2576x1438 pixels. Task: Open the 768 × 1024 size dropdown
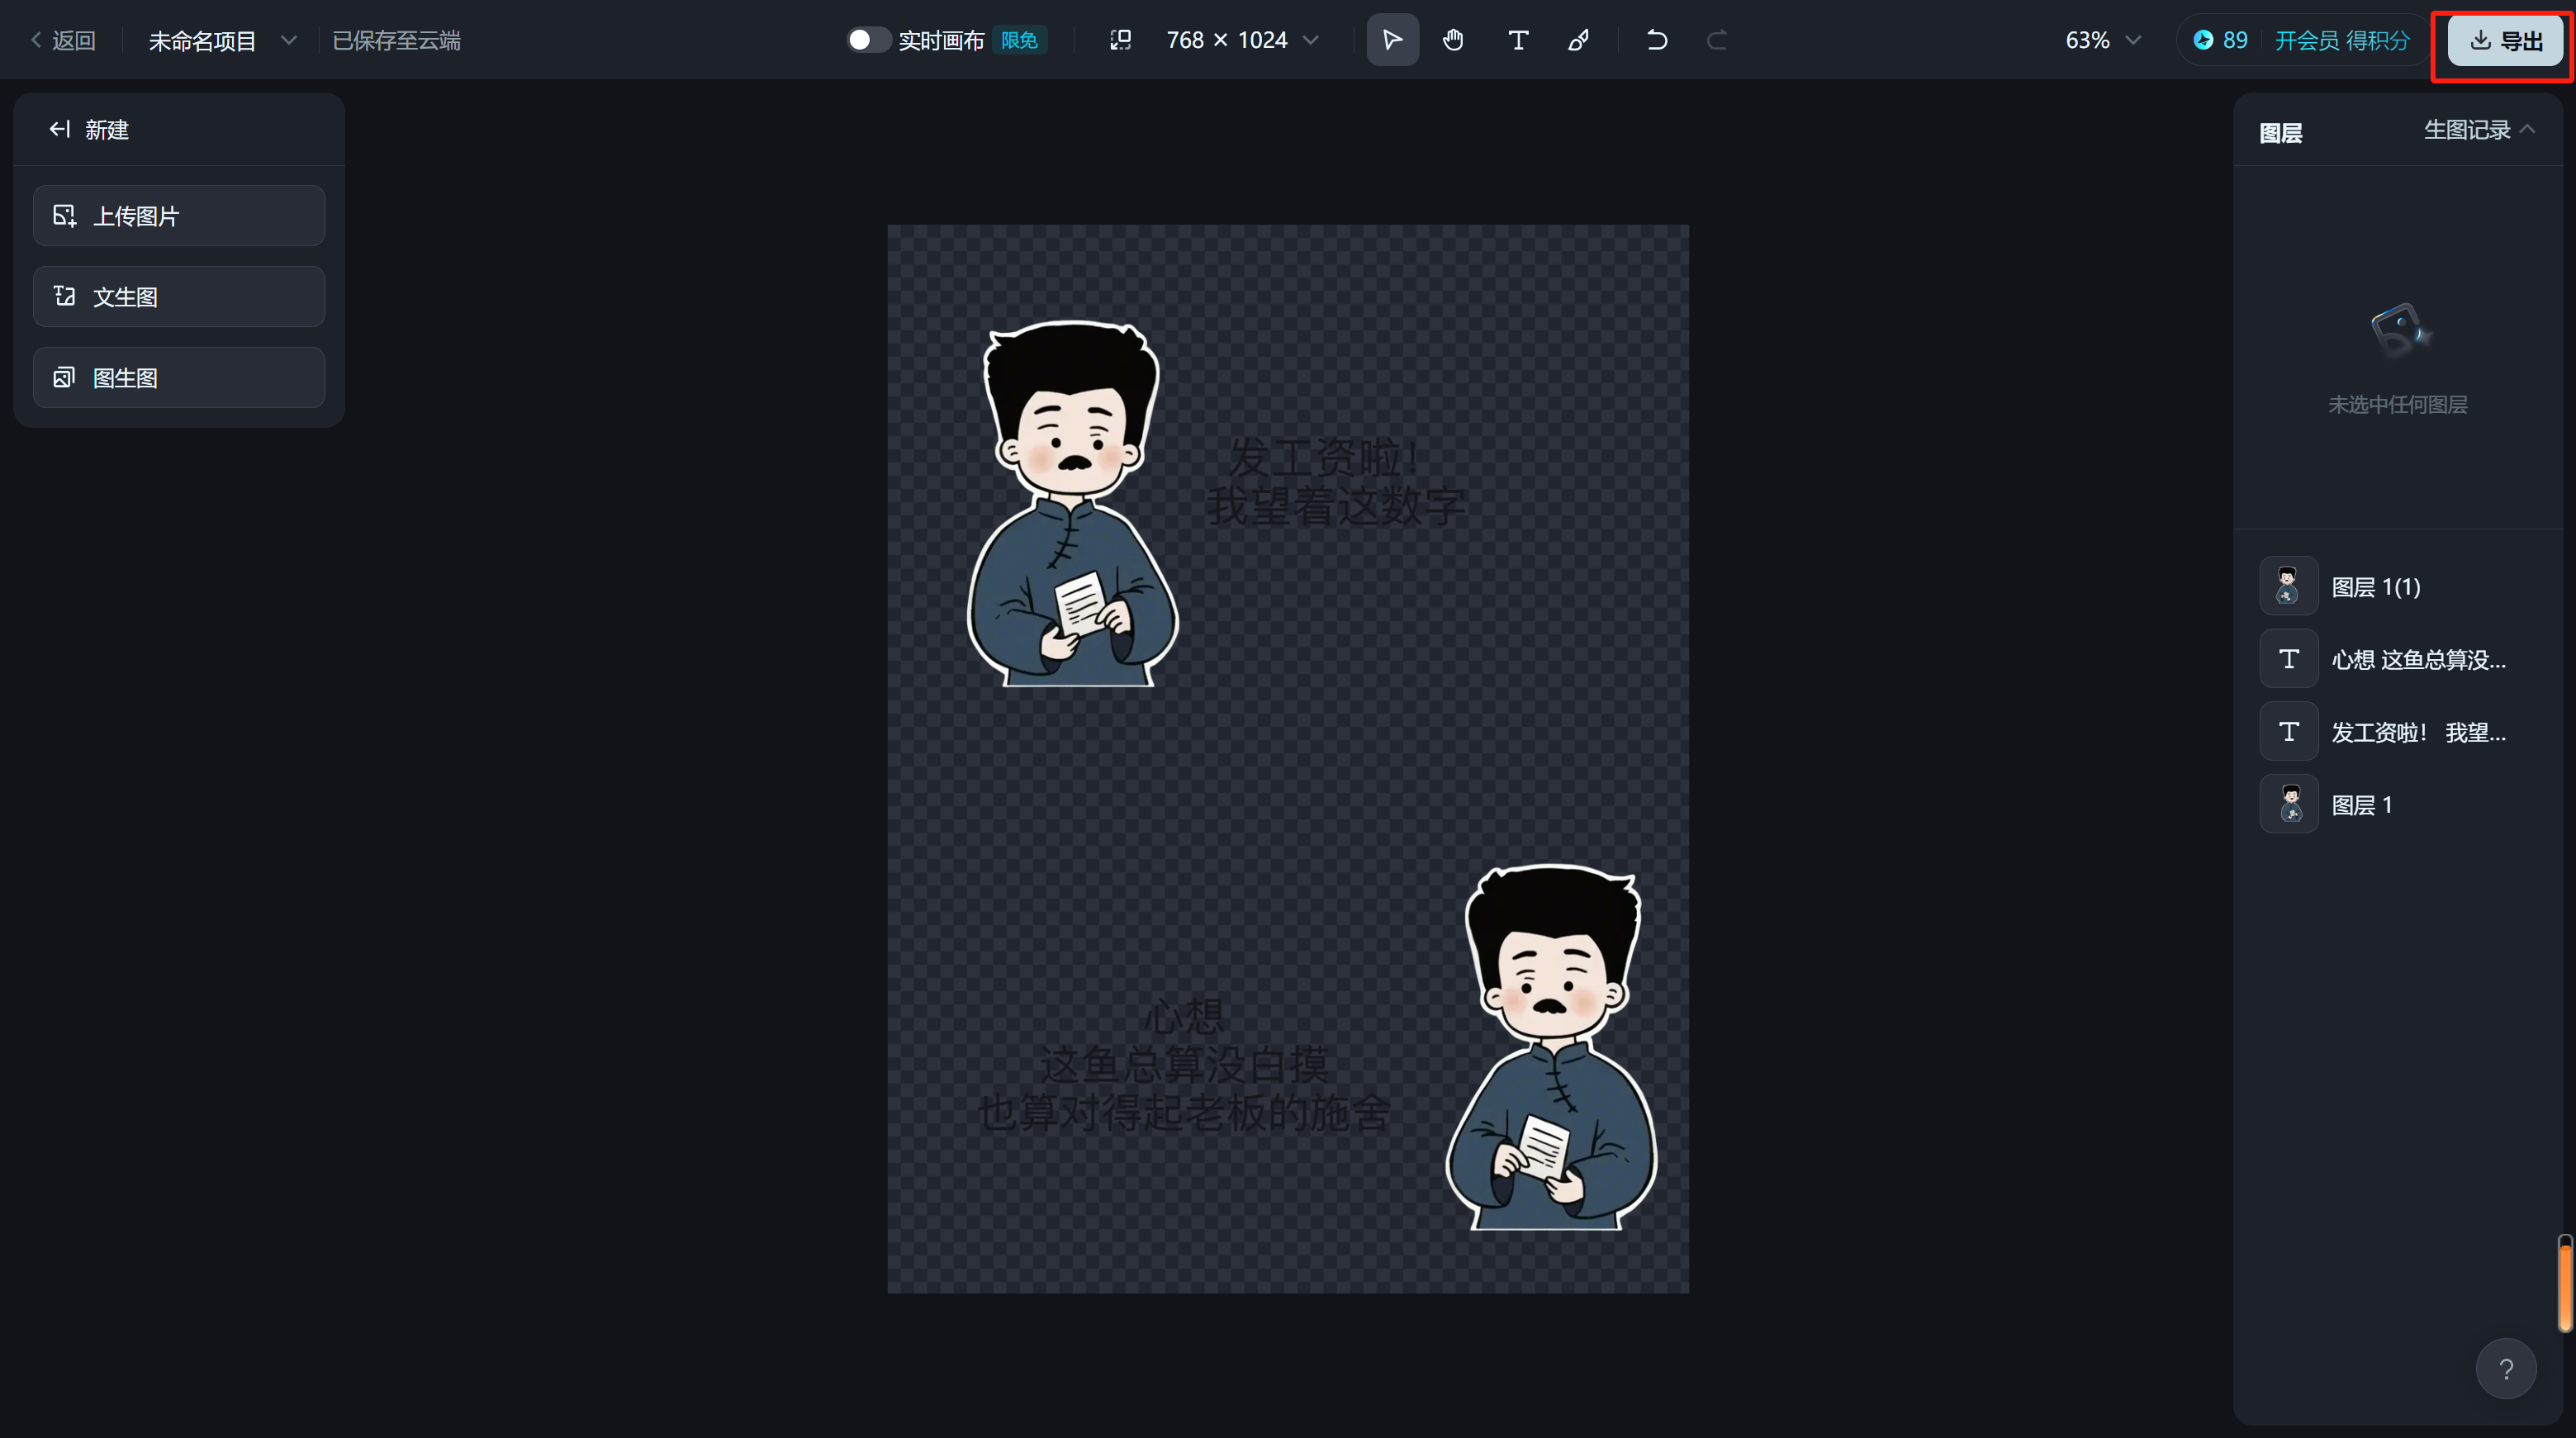[x=1311, y=40]
